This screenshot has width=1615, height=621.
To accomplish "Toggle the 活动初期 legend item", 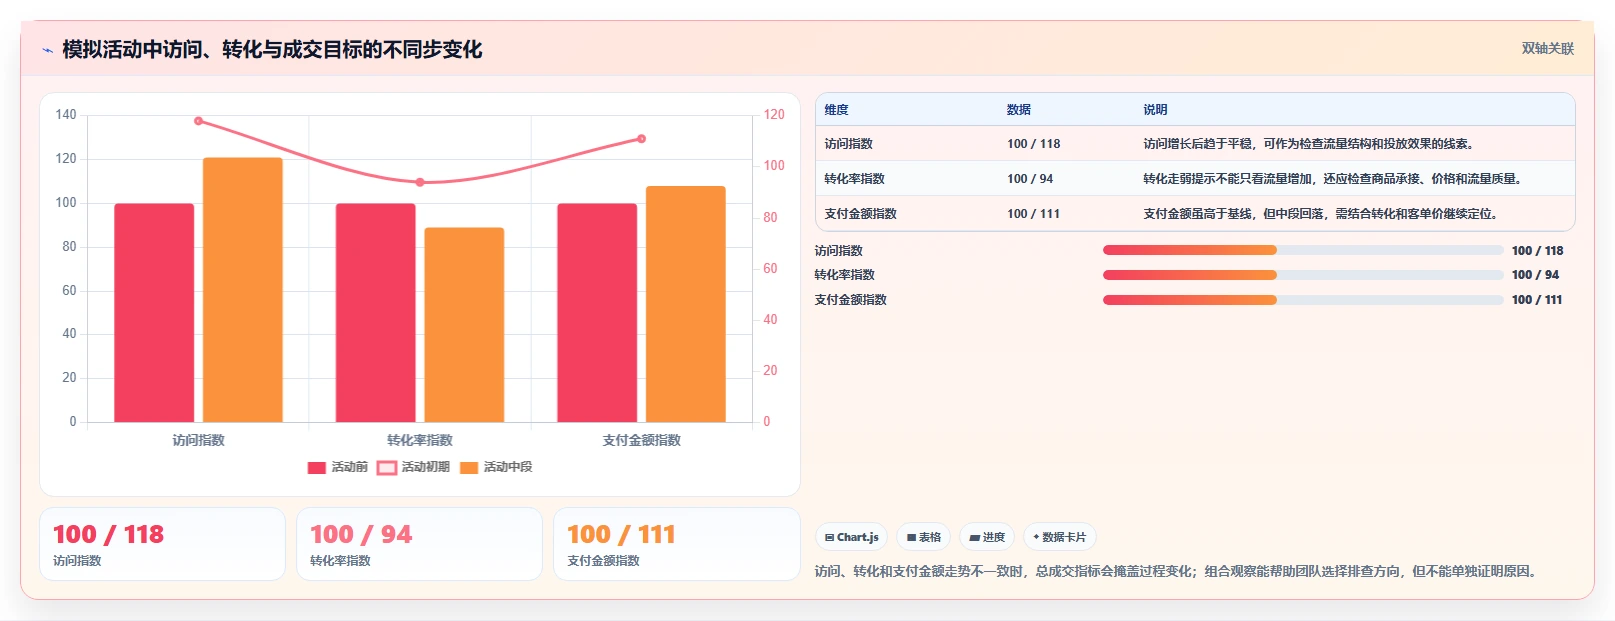I will (x=413, y=468).
